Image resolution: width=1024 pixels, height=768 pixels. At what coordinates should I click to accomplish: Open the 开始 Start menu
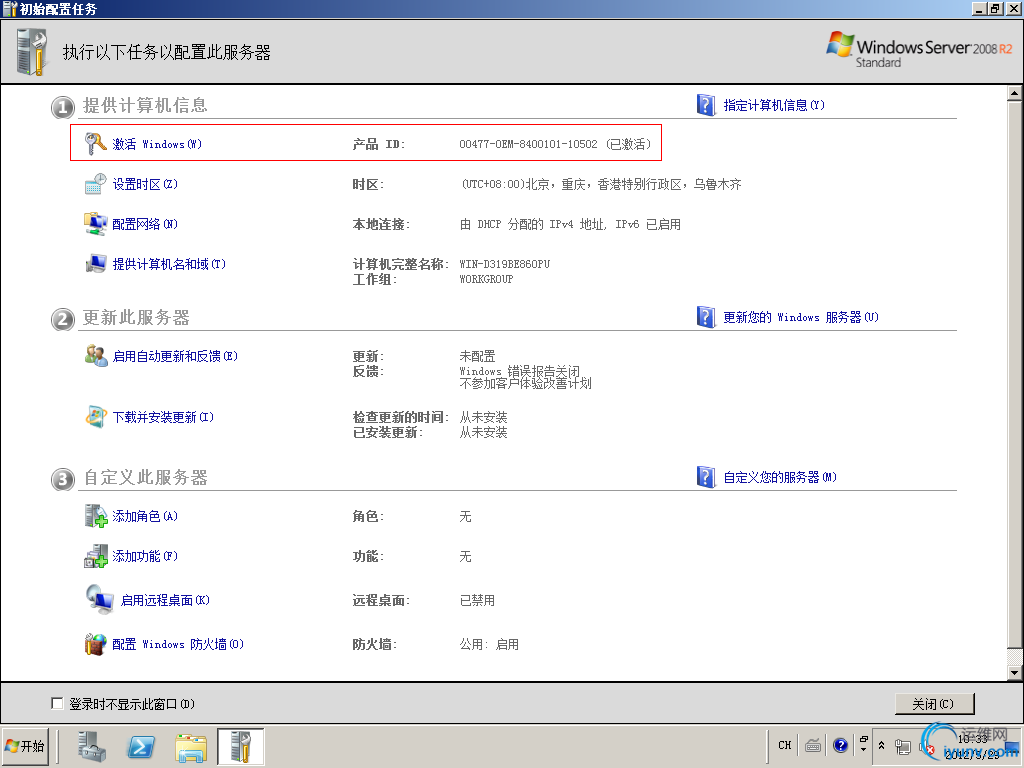pyautogui.click(x=25, y=746)
